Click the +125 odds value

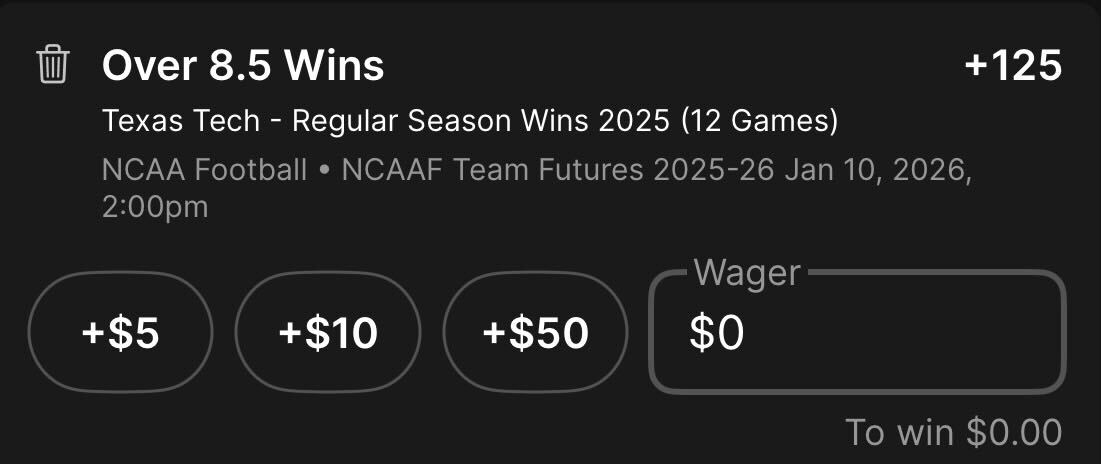point(1013,66)
